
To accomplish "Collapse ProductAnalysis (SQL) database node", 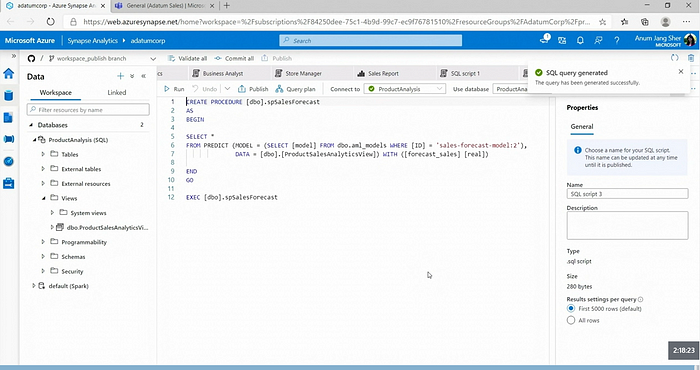I will point(34,140).
